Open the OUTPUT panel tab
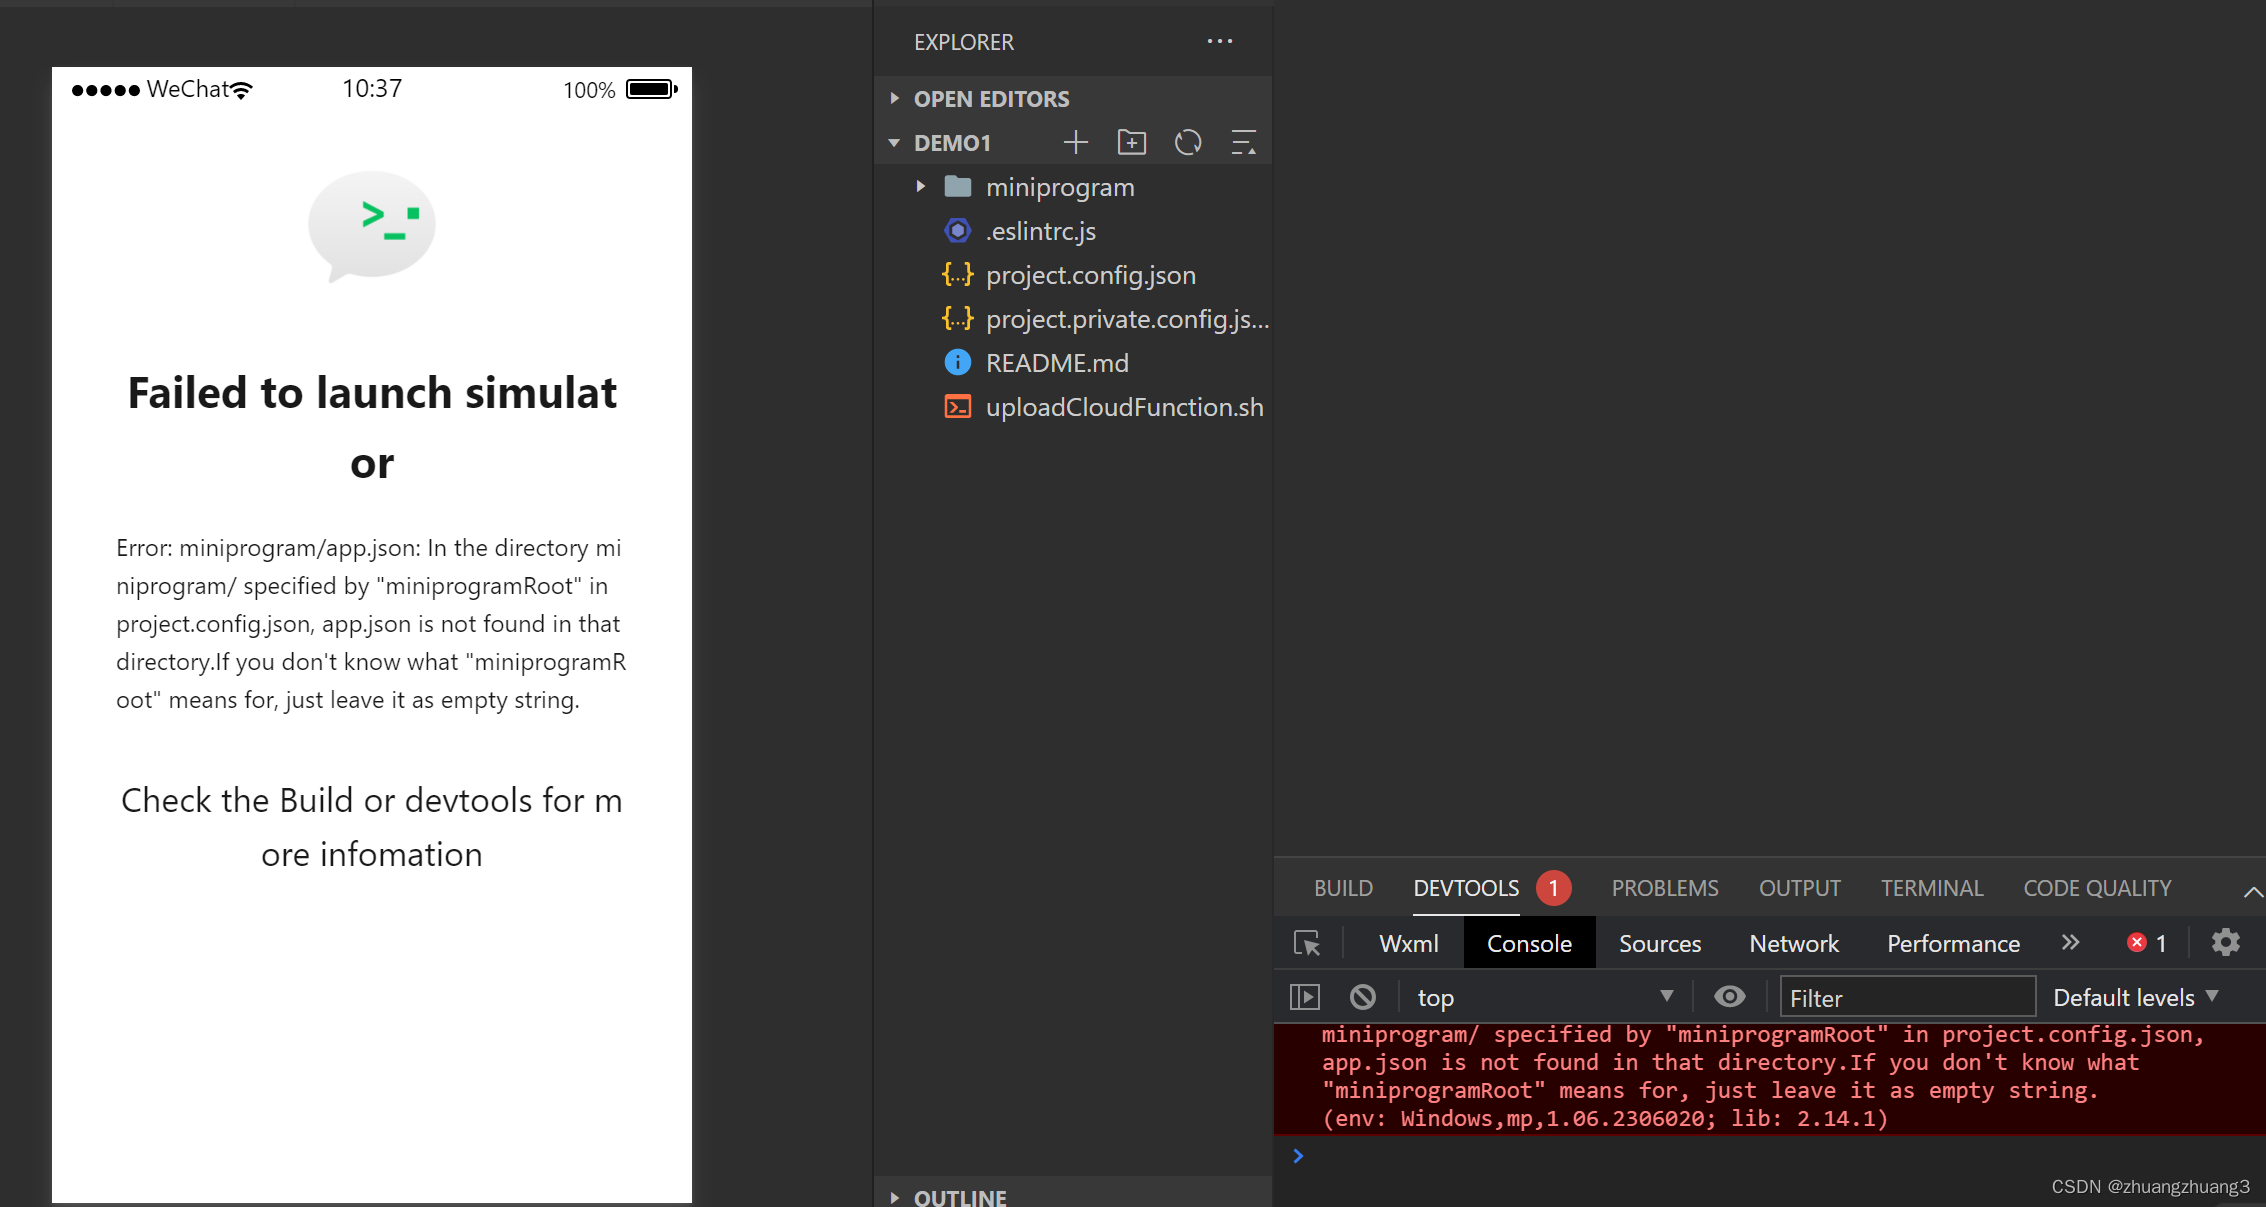The image size is (2266, 1207). [1800, 888]
